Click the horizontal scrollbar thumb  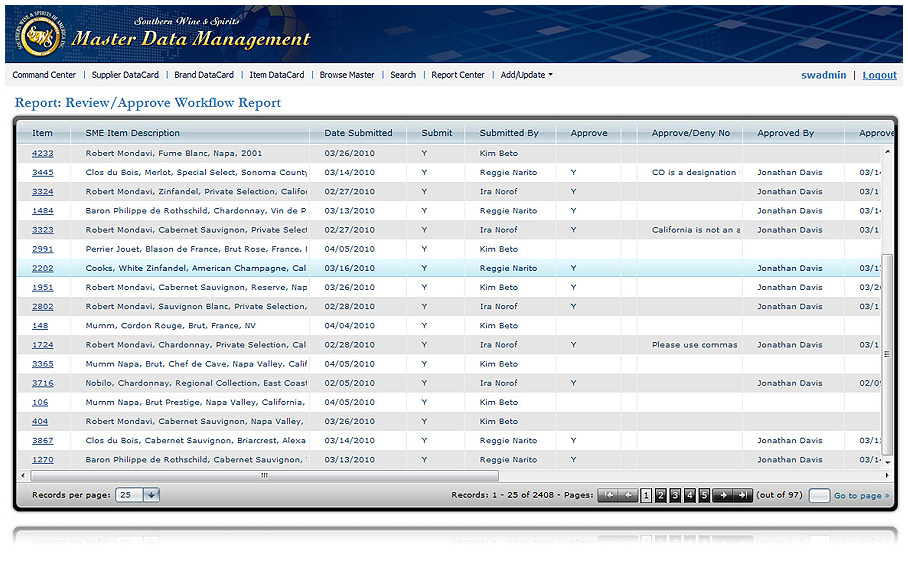pos(265,476)
